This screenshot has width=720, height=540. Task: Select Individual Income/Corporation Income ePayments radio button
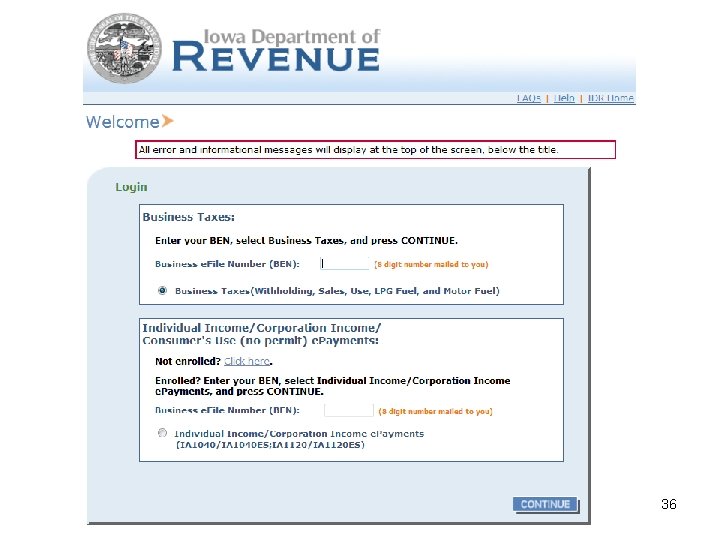tap(162, 433)
